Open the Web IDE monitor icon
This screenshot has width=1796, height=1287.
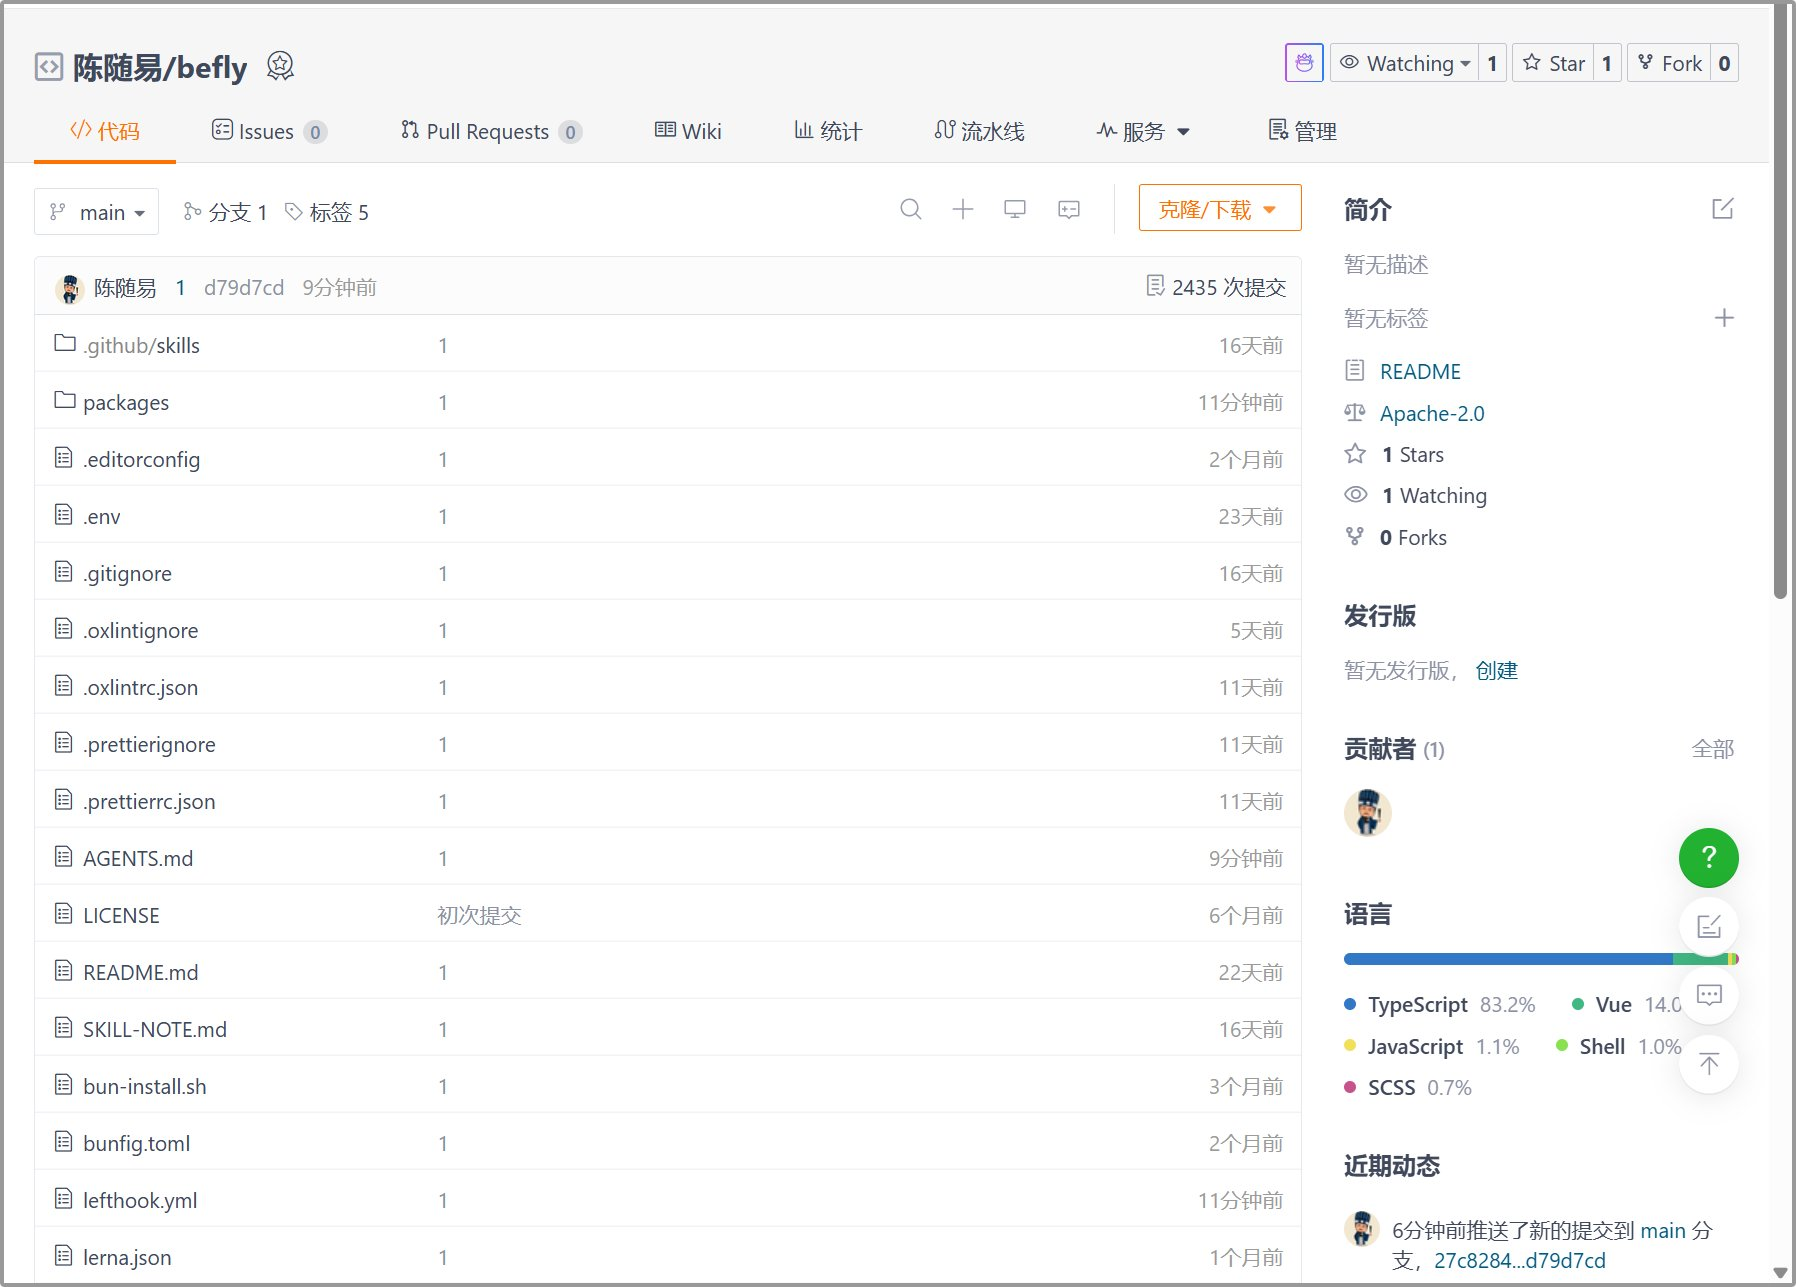[x=1015, y=209]
